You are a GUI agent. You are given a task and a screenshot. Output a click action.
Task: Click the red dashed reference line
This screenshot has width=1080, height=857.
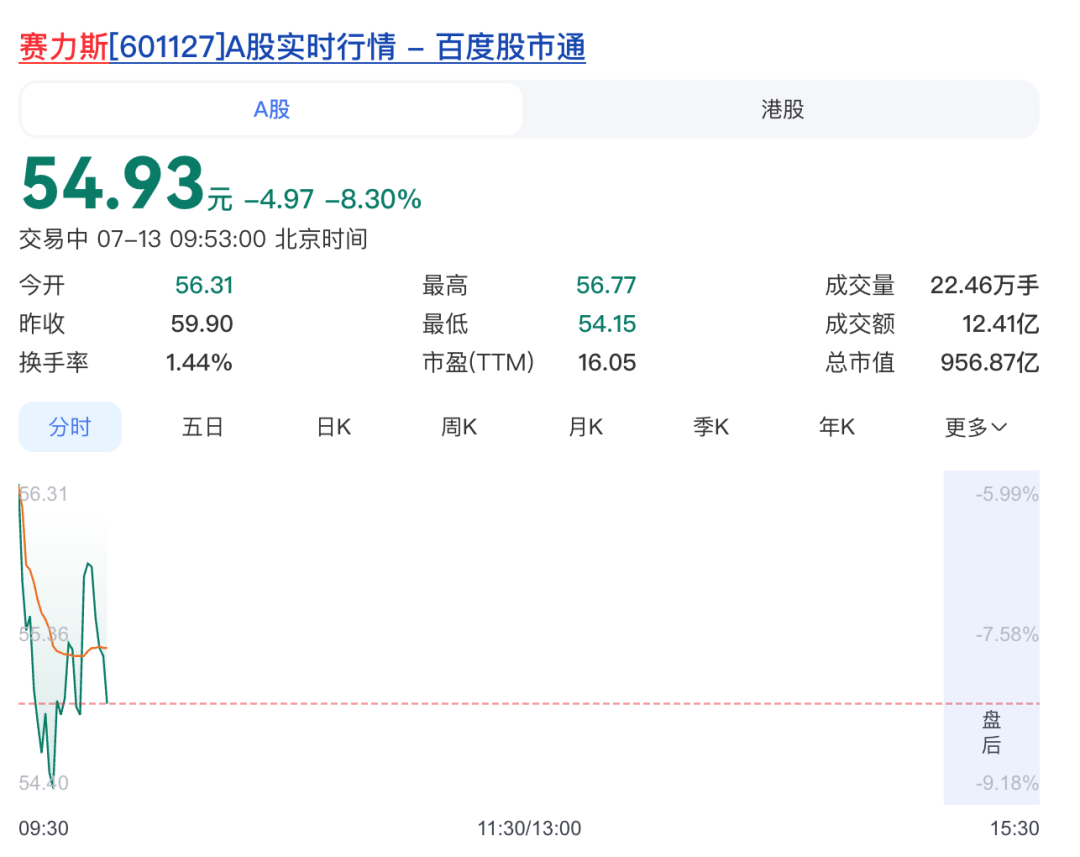529,703
